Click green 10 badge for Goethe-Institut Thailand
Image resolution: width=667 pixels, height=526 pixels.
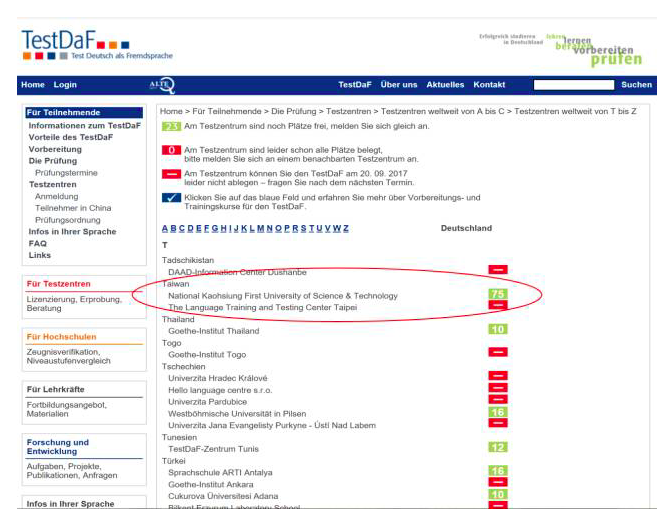pyautogui.click(x=498, y=329)
